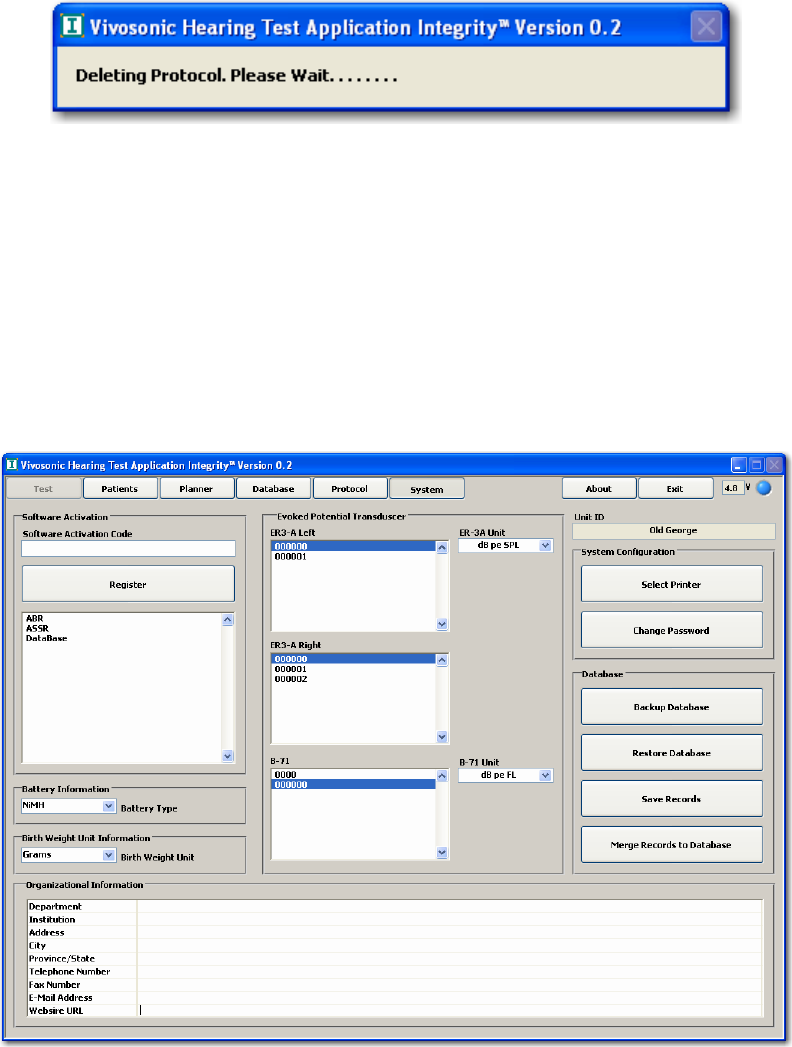Open the Database tab

(273, 489)
